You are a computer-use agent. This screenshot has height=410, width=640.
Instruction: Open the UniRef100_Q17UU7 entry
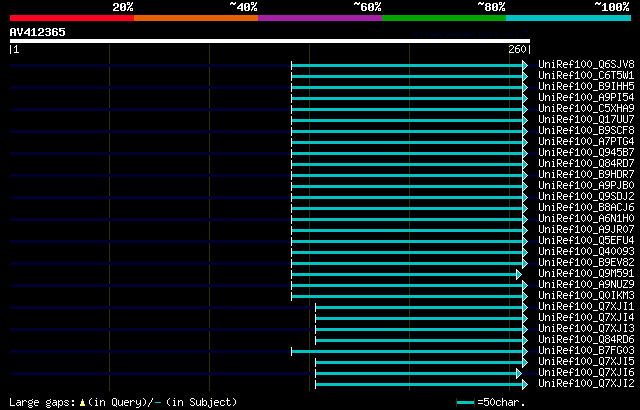[x=586, y=120]
